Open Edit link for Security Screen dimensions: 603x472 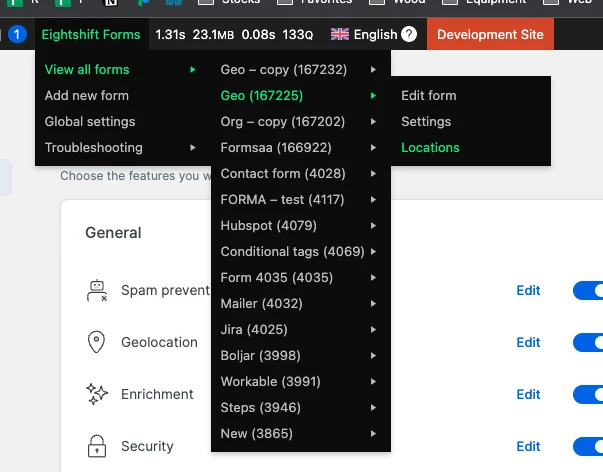click(x=528, y=446)
